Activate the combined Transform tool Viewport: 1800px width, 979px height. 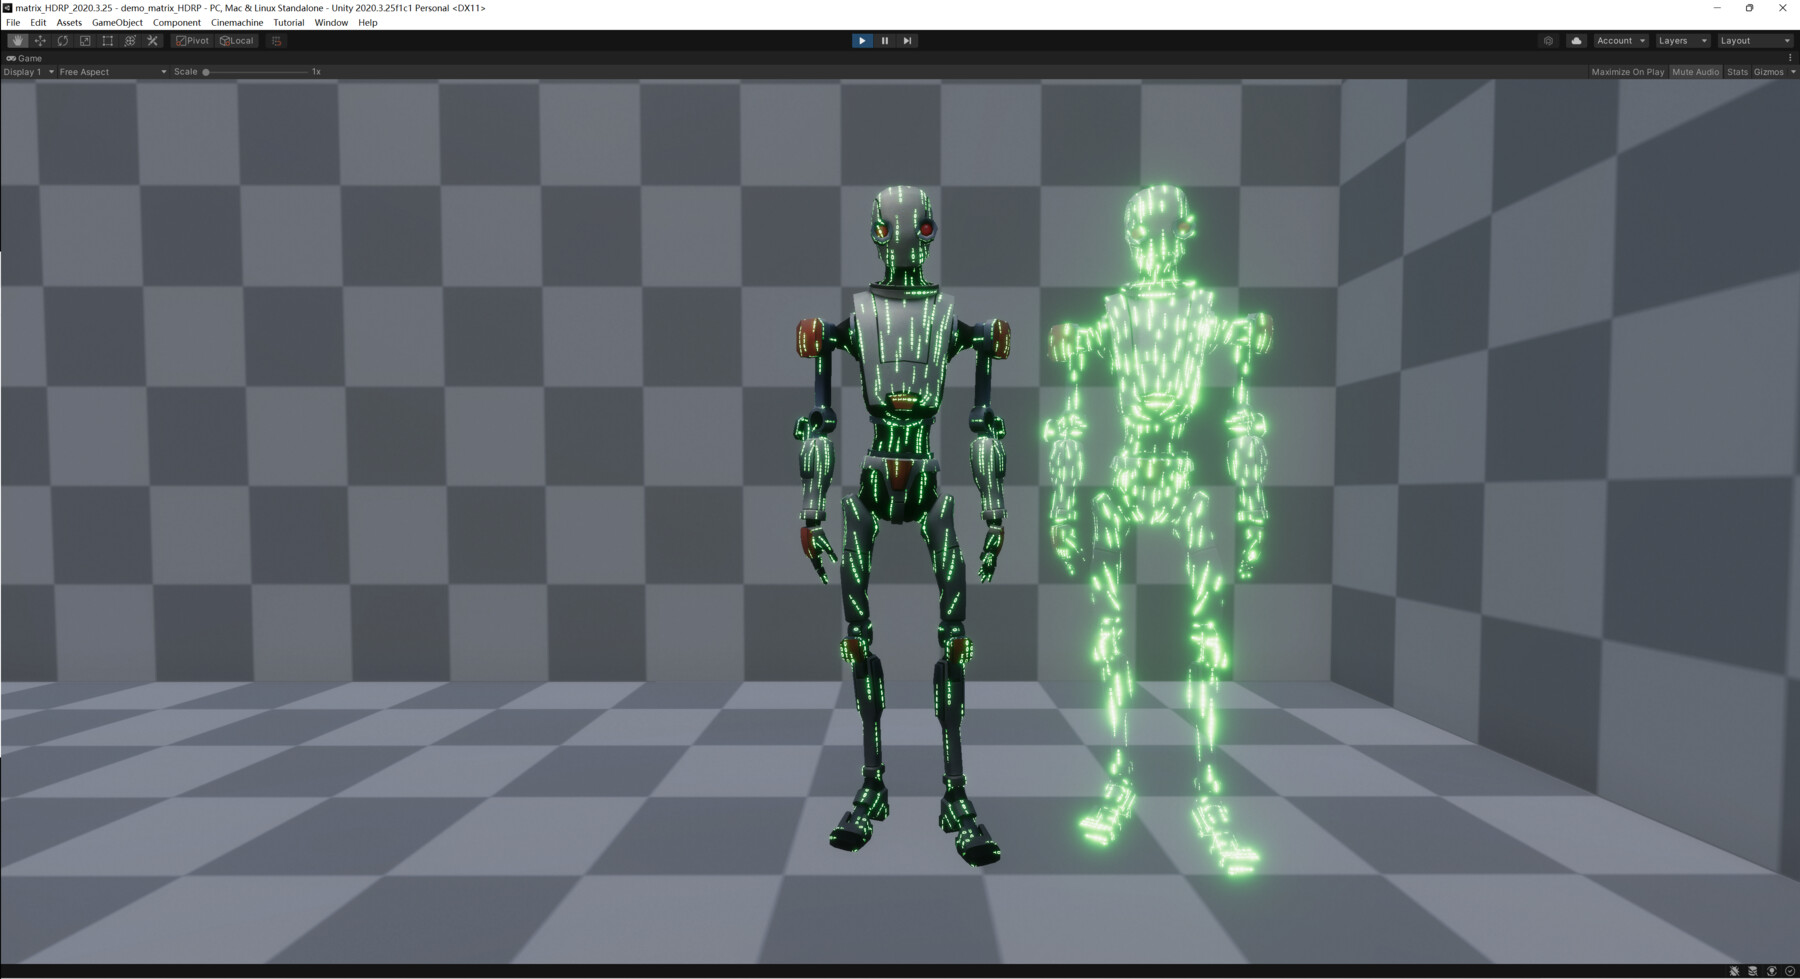click(129, 40)
